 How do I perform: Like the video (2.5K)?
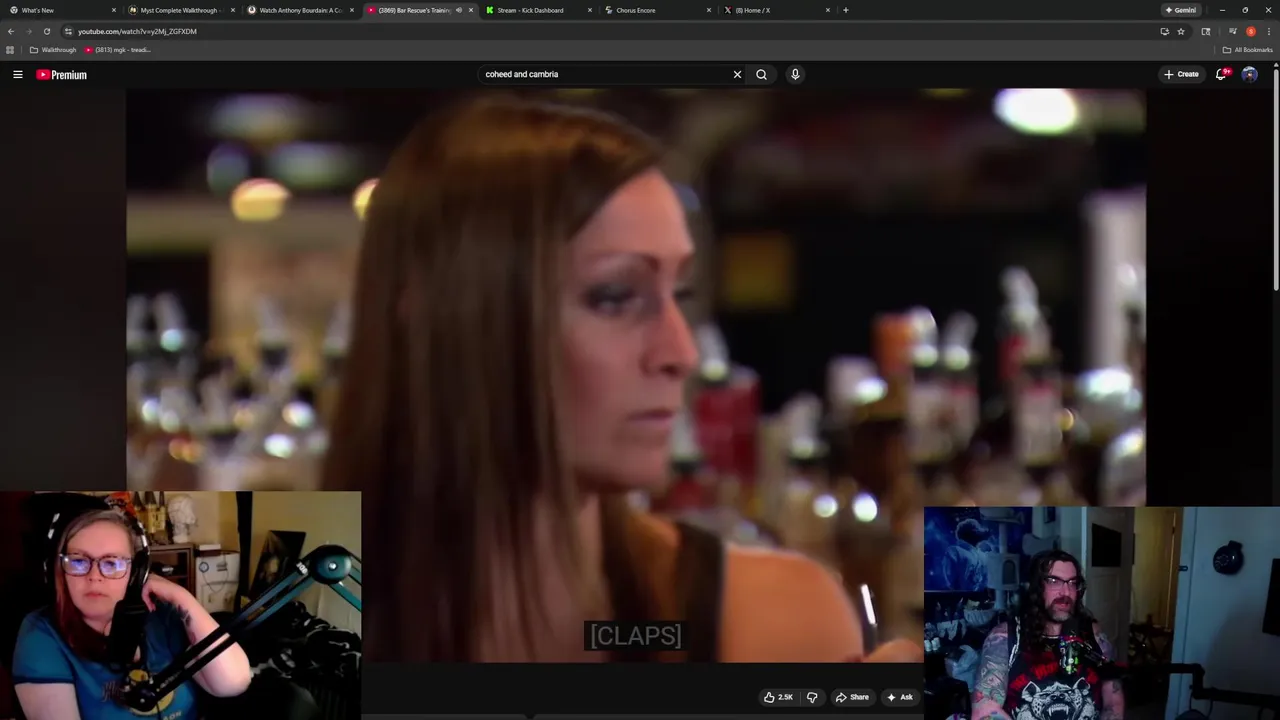778,697
